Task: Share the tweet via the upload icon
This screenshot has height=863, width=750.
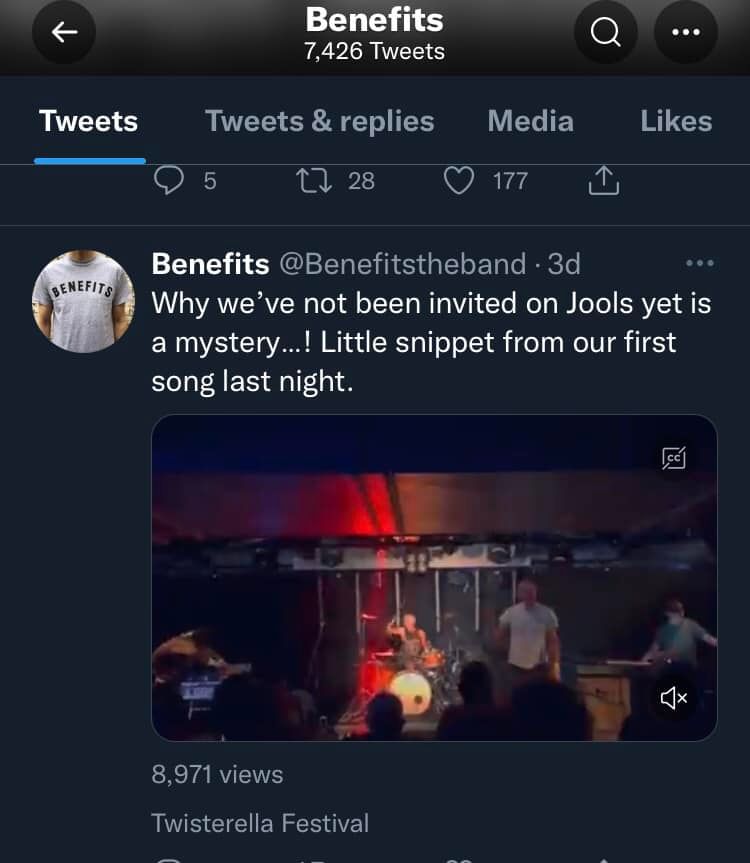Action: (x=603, y=180)
